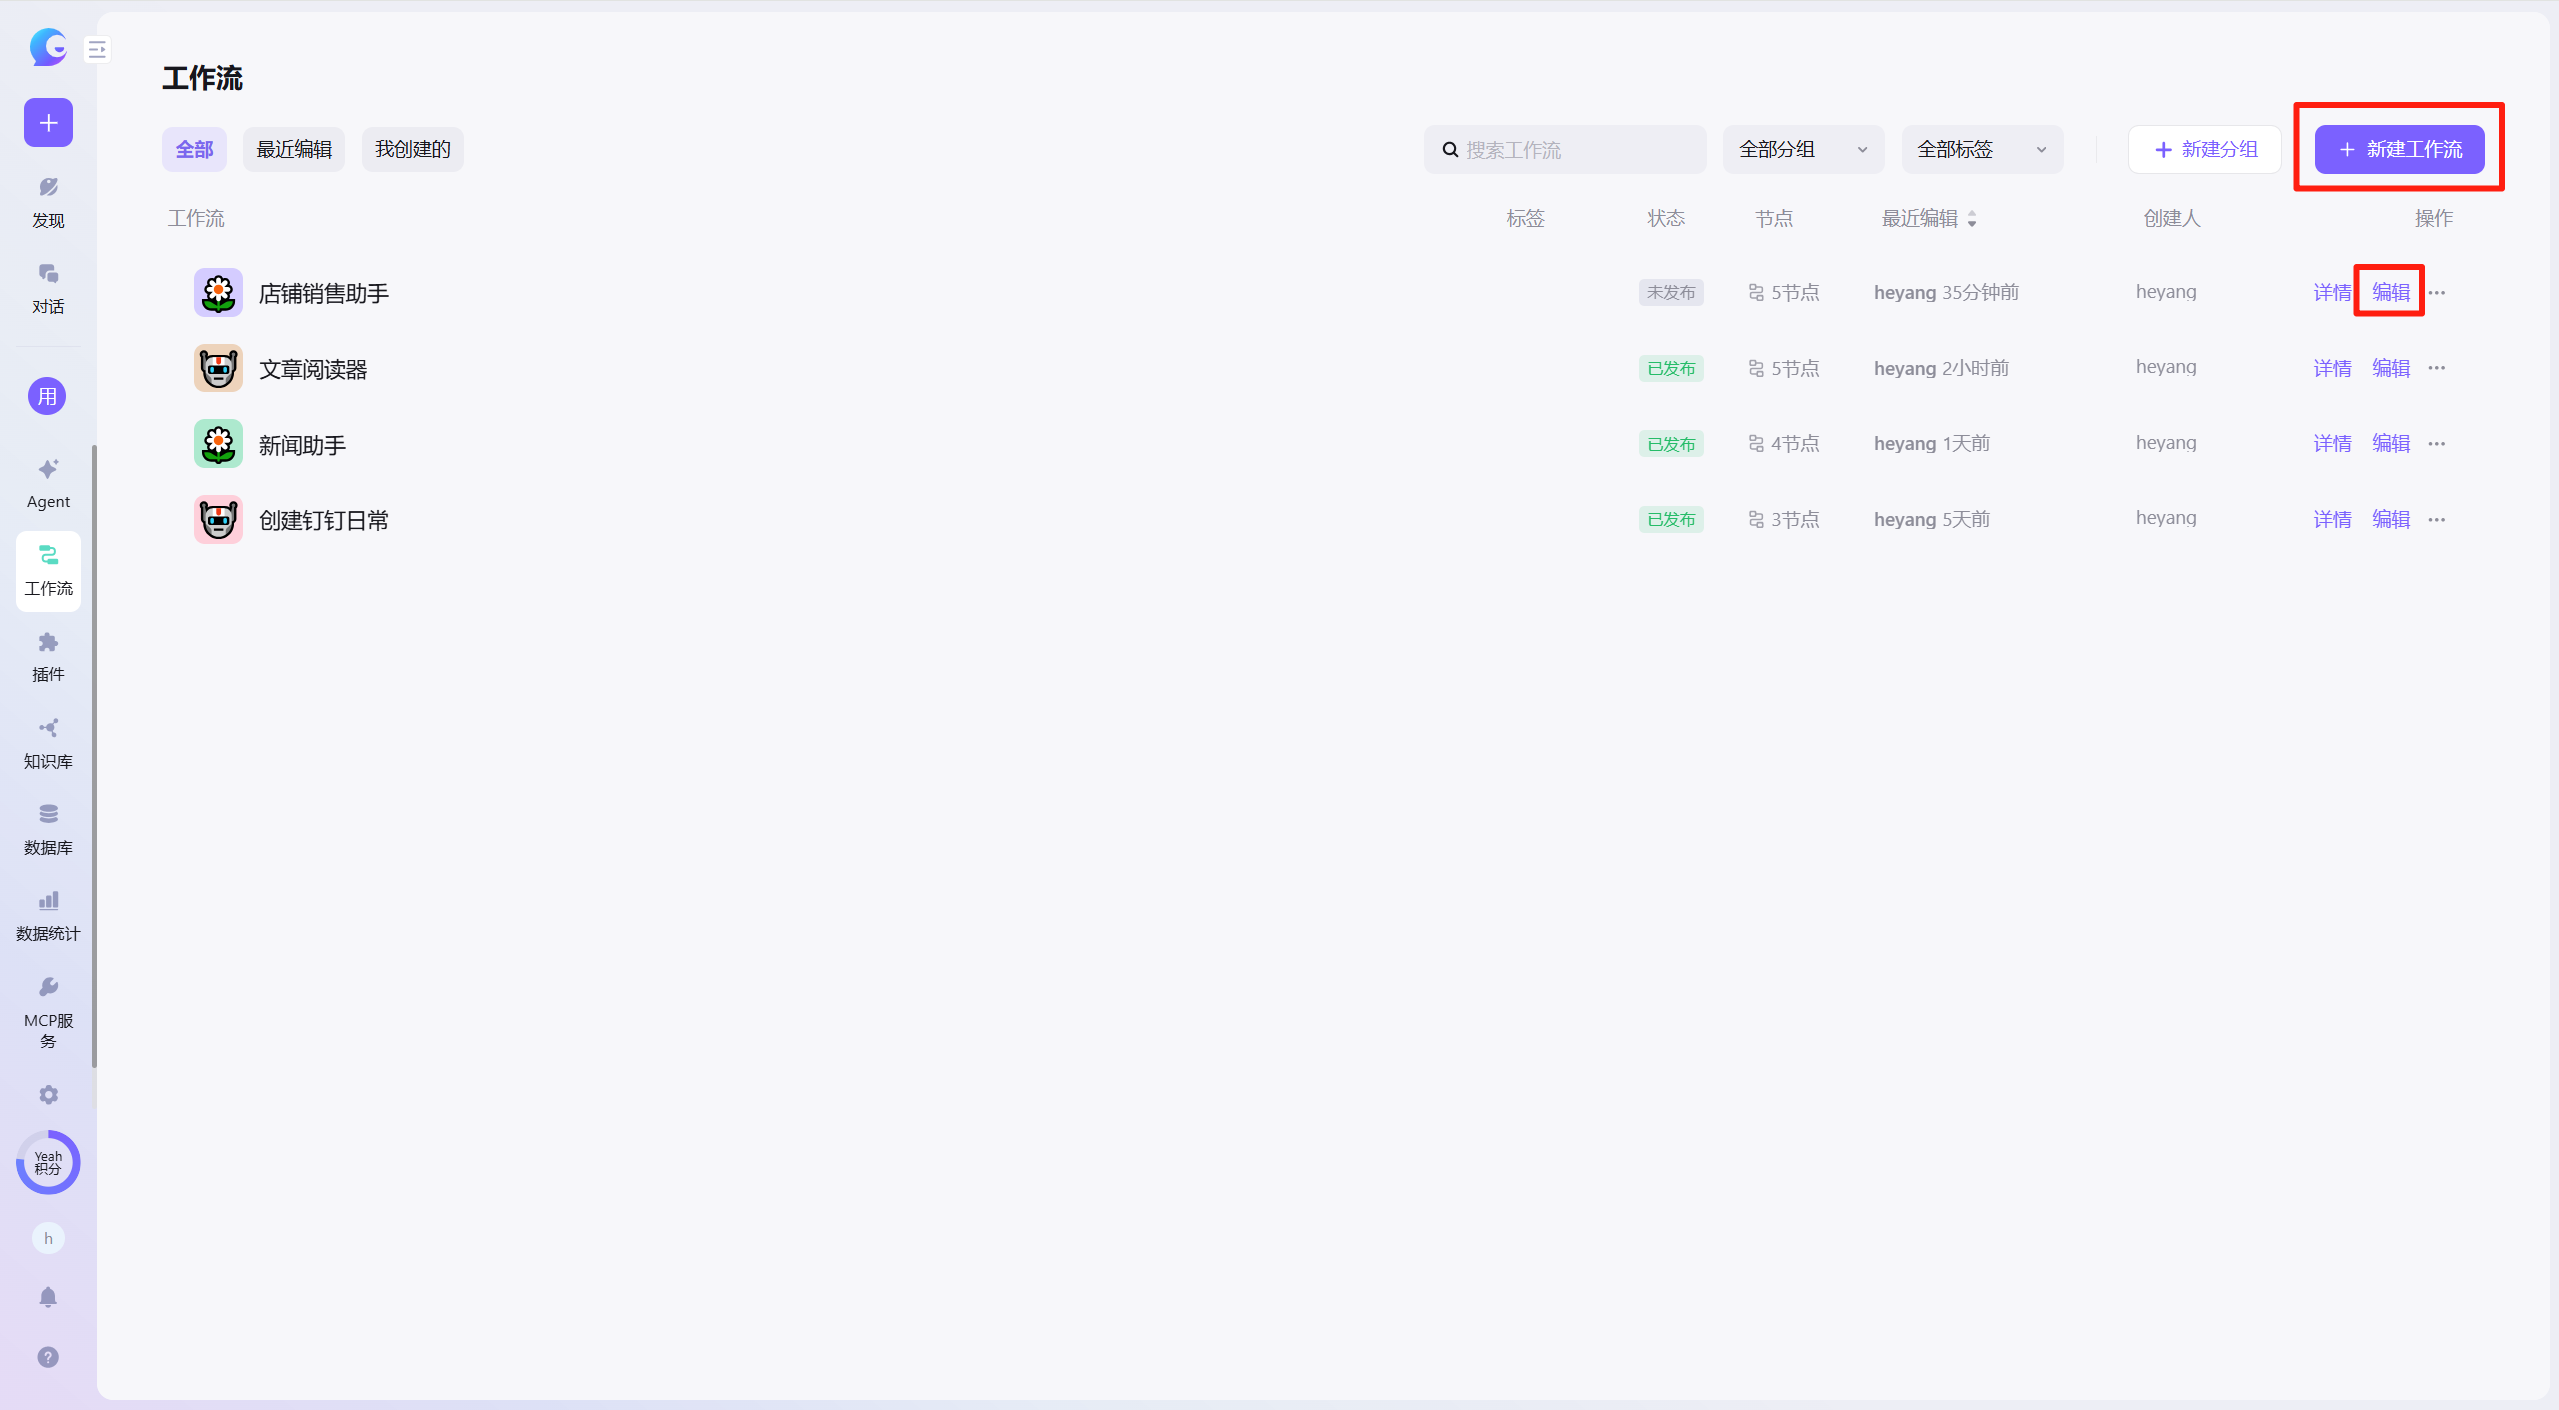Open the 发现 discover section

48,203
